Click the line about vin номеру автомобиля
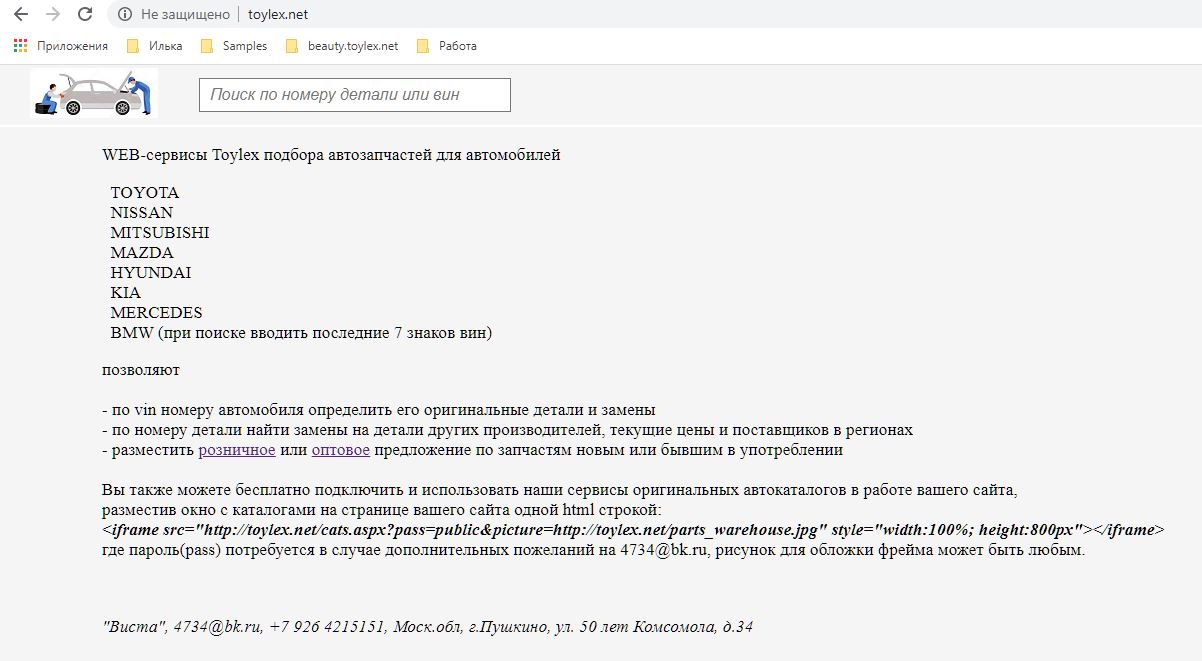1202x661 pixels. 379,410
